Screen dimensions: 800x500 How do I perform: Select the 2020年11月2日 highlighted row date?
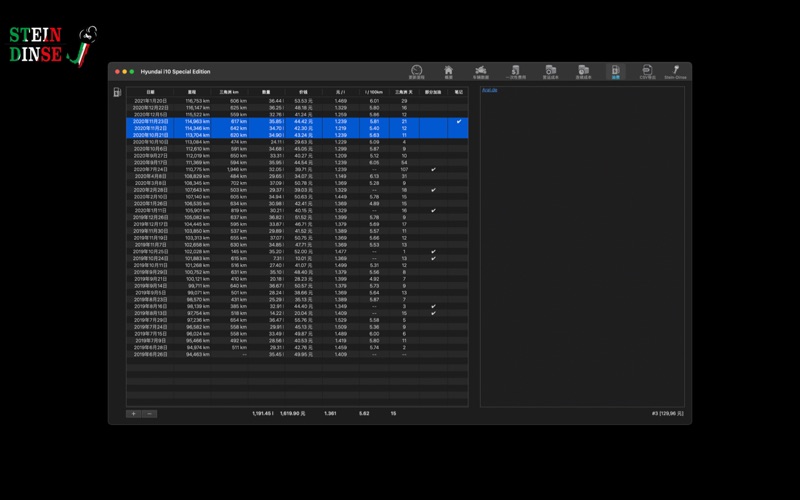[x=151, y=128]
